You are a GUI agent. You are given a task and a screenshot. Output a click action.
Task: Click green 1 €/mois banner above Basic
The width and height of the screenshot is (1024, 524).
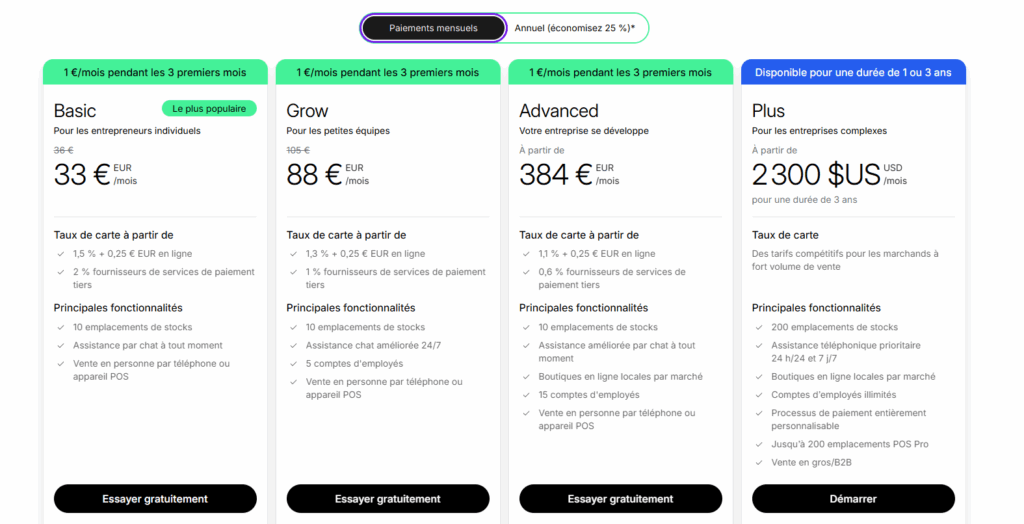click(x=155, y=72)
